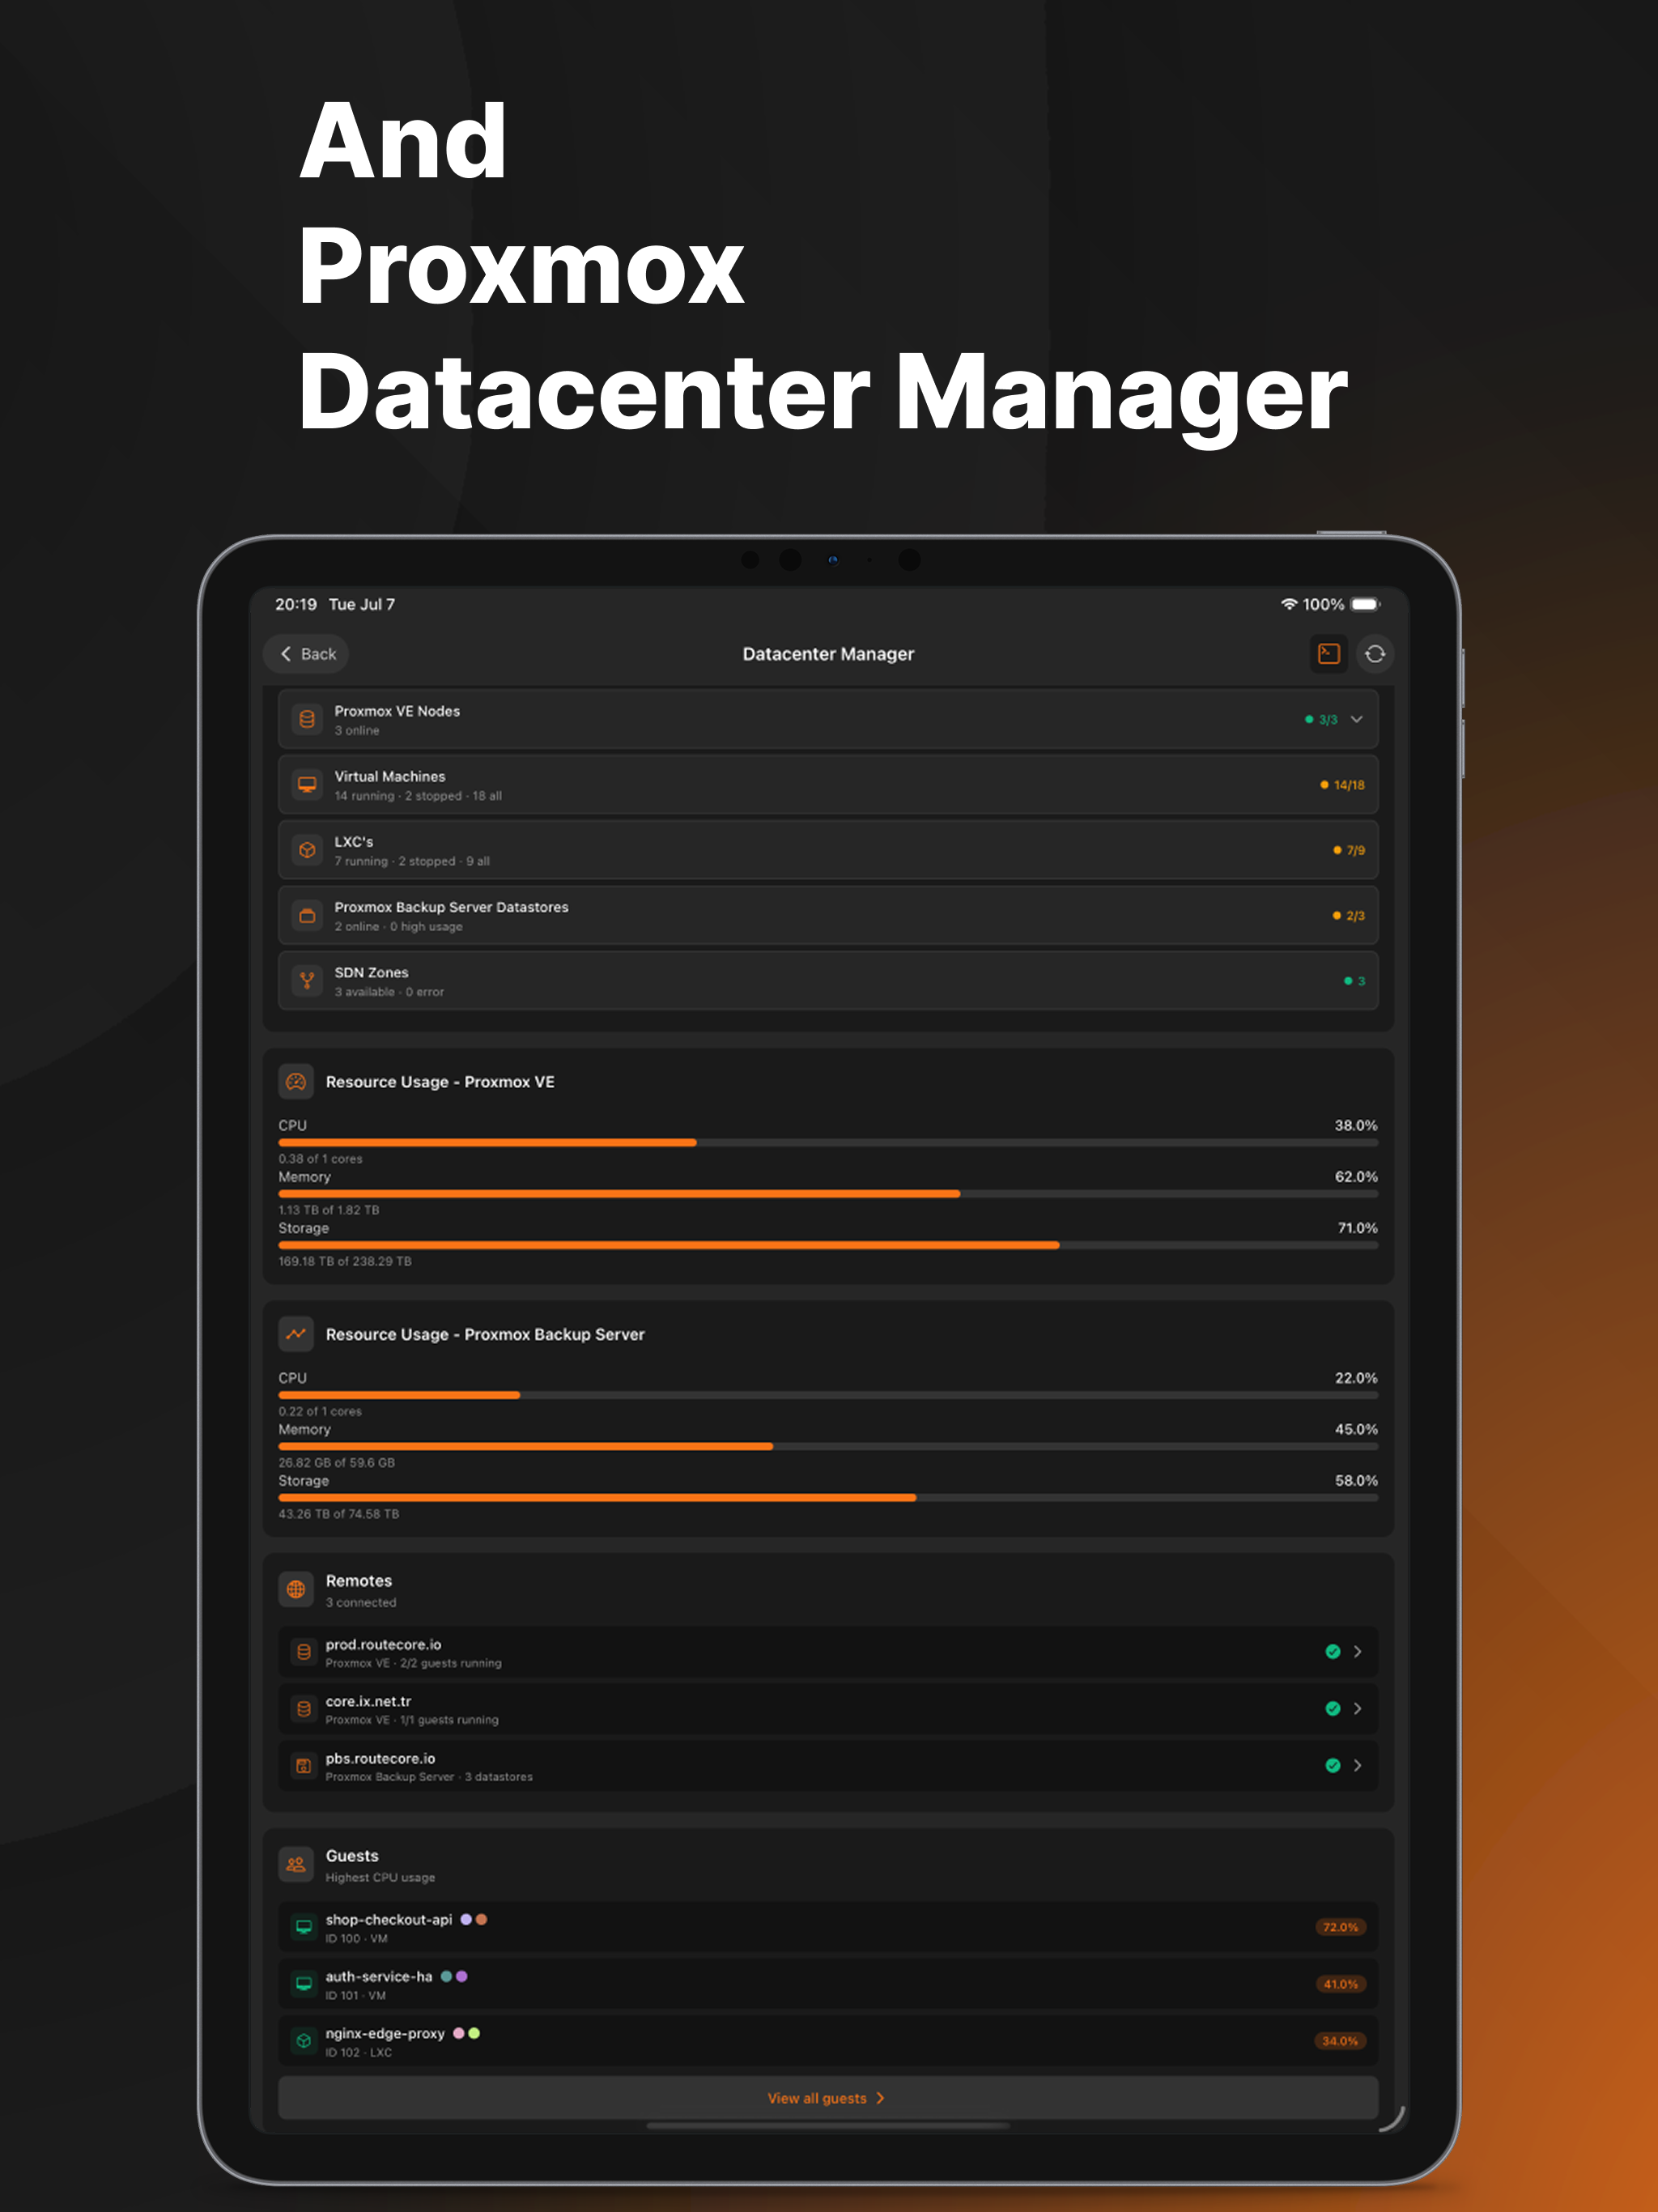Image resolution: width=1658 pixels, height=2212 pixels.
Task: Open the prod.routecore.io remote
Action: click(828, 1652)
